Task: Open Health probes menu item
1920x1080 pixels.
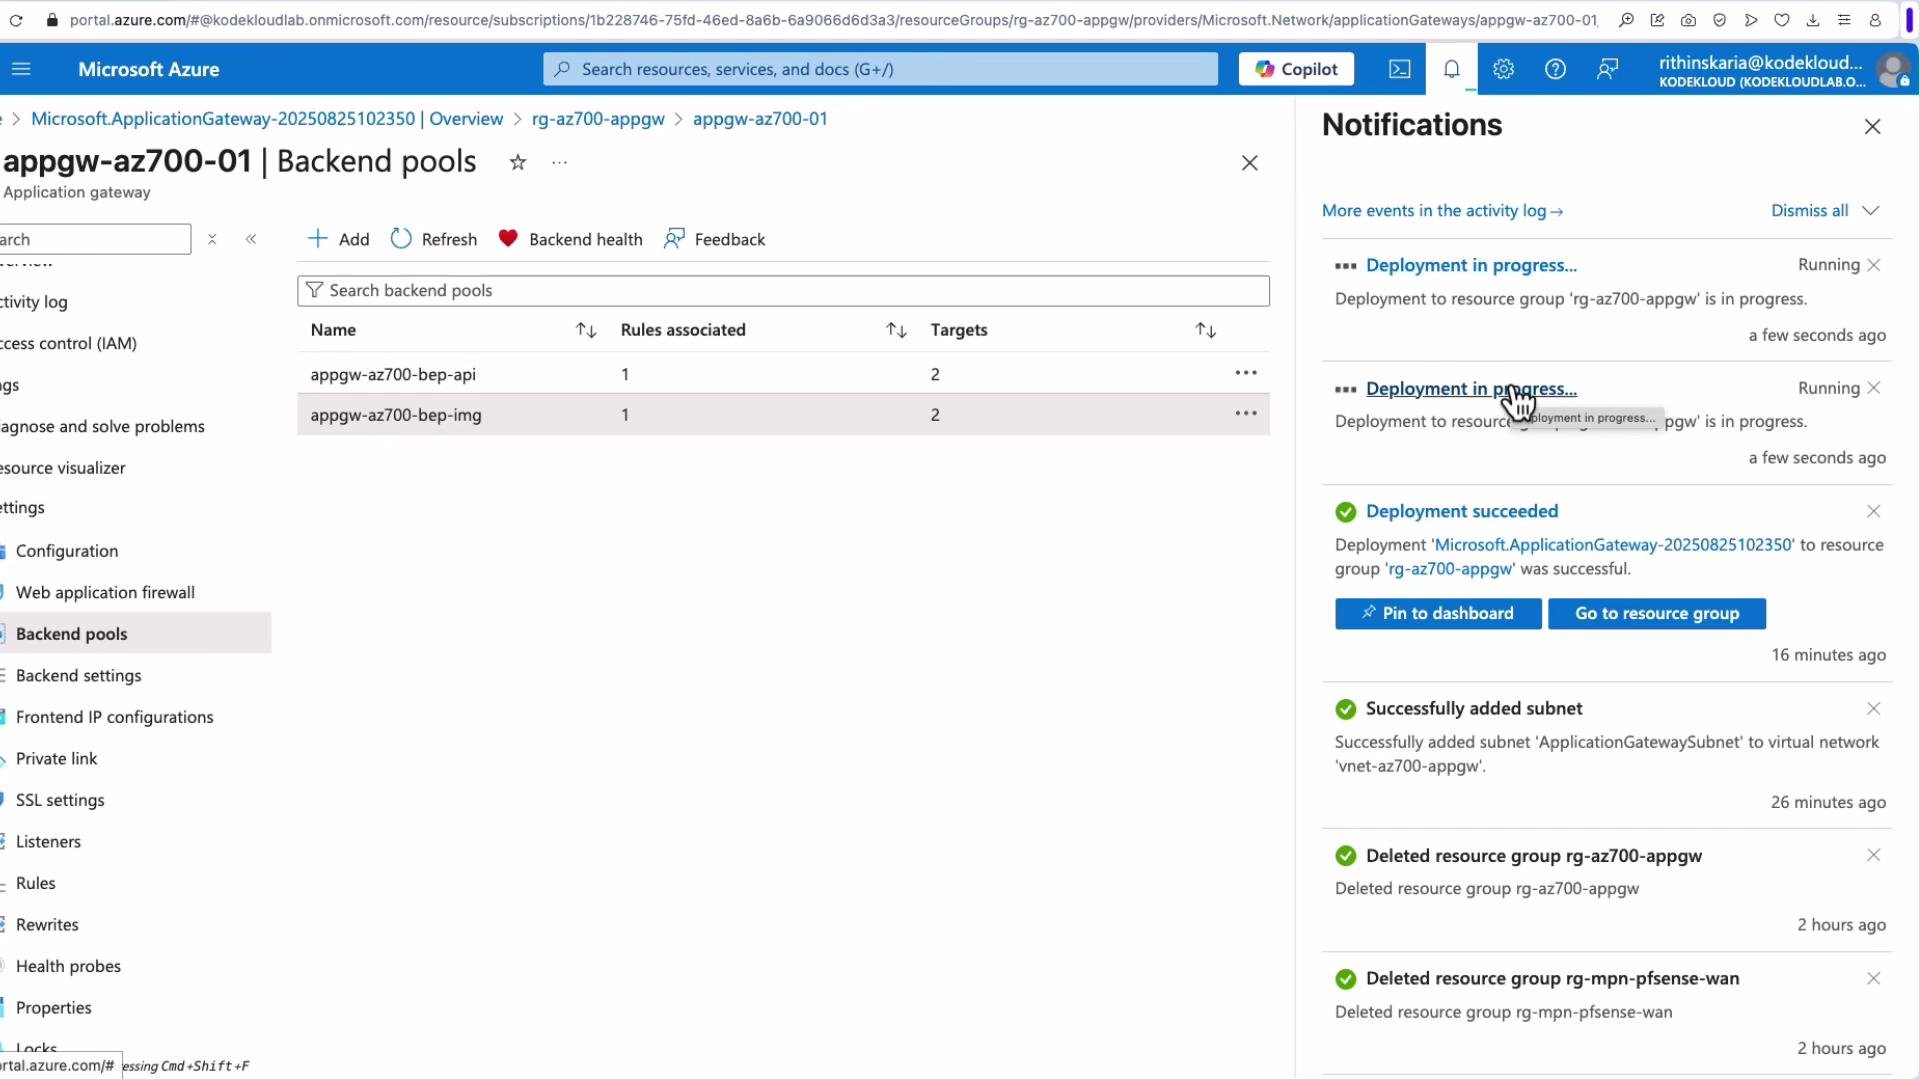Action: coord(68,966)
